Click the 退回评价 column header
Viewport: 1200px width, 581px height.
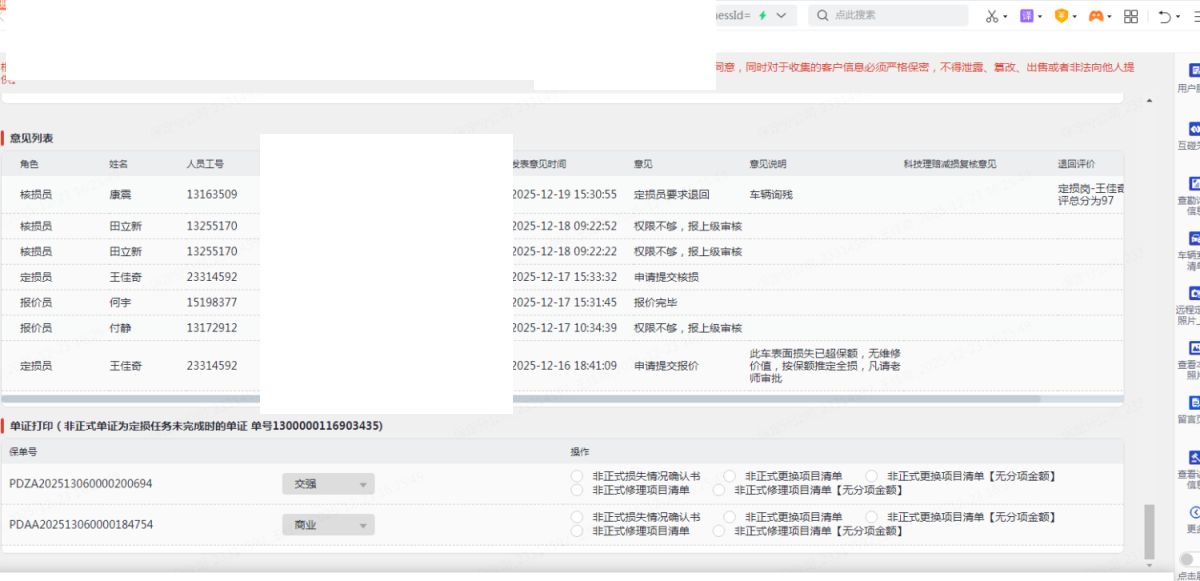(x=1076, y=164)
